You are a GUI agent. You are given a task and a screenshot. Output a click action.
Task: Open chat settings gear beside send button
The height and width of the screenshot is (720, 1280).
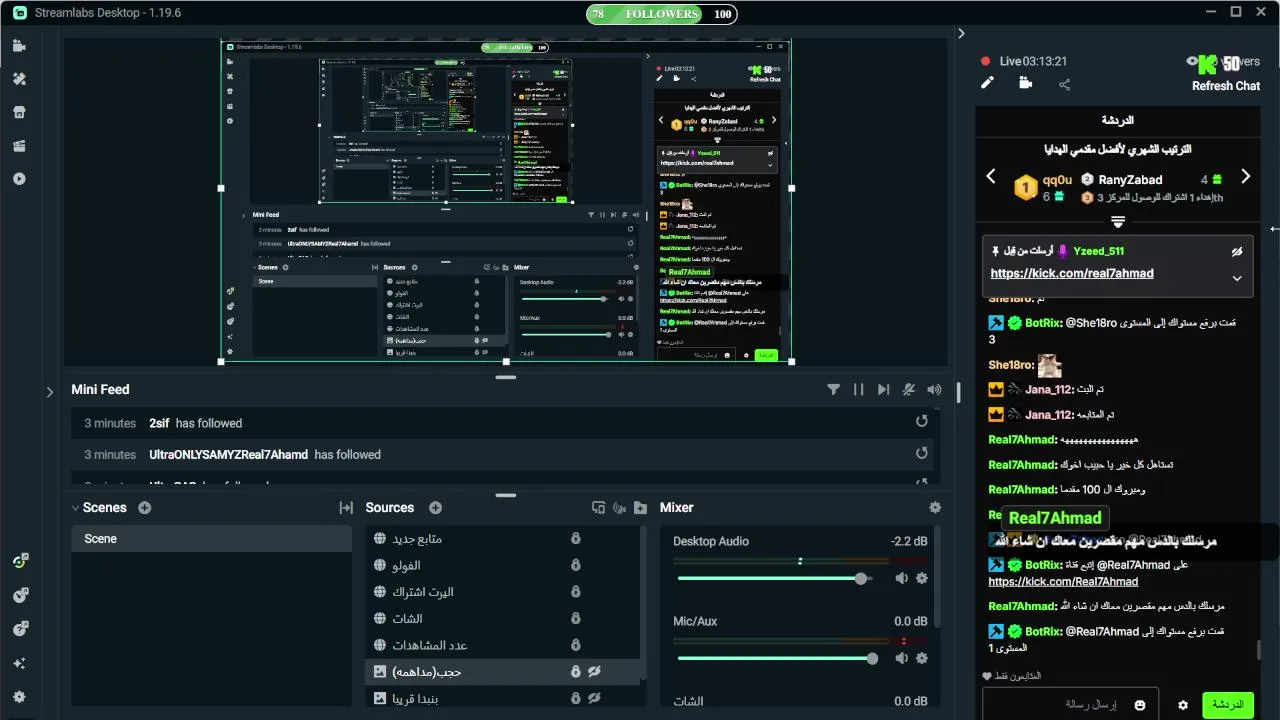[1183, 705]
